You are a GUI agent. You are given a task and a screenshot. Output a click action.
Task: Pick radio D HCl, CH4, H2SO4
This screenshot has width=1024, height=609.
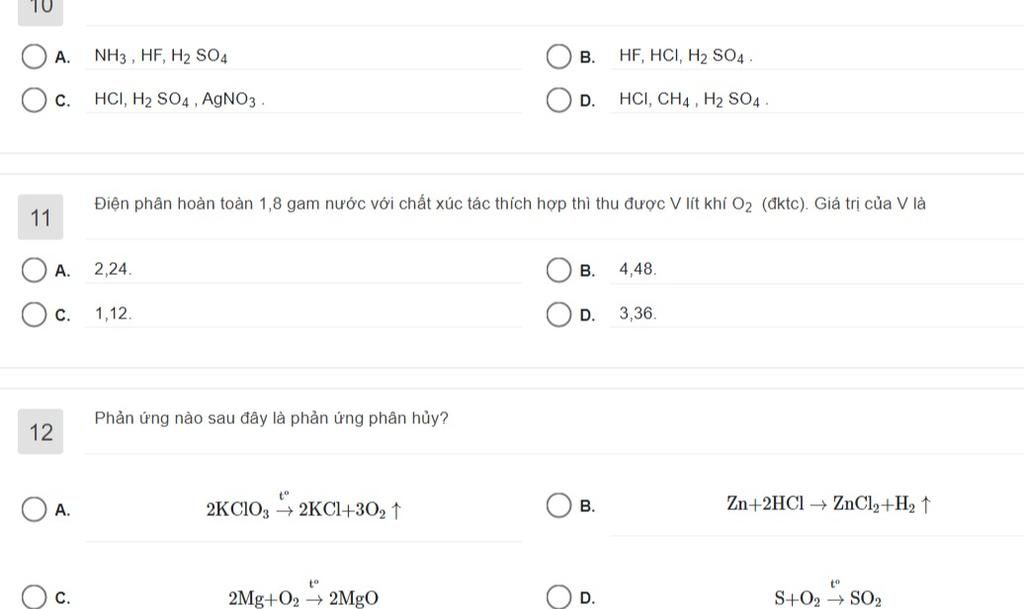[558, 101]
